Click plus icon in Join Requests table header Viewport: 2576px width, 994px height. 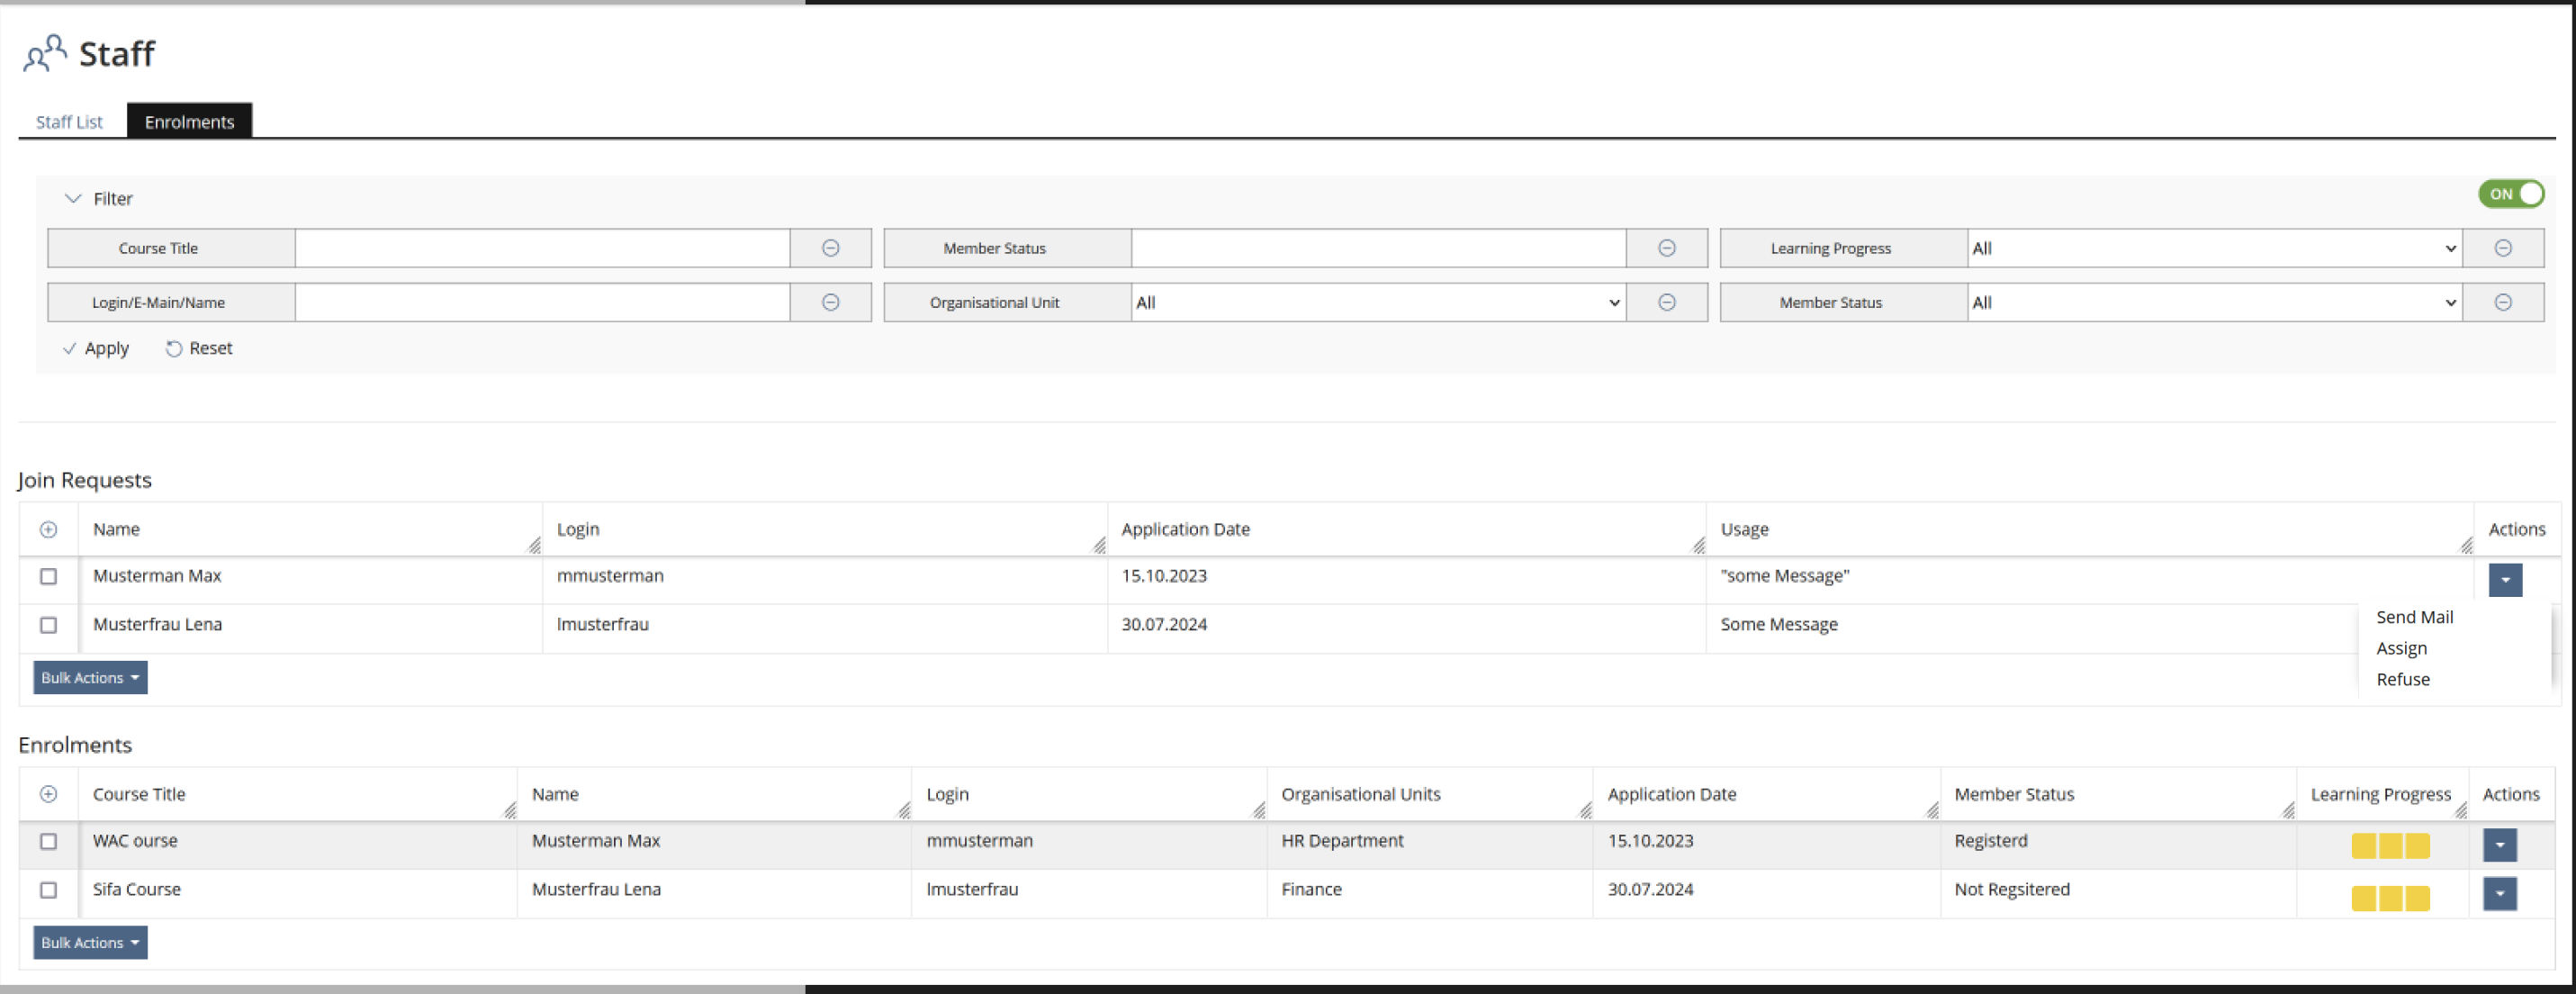click(x=48, y=529)
